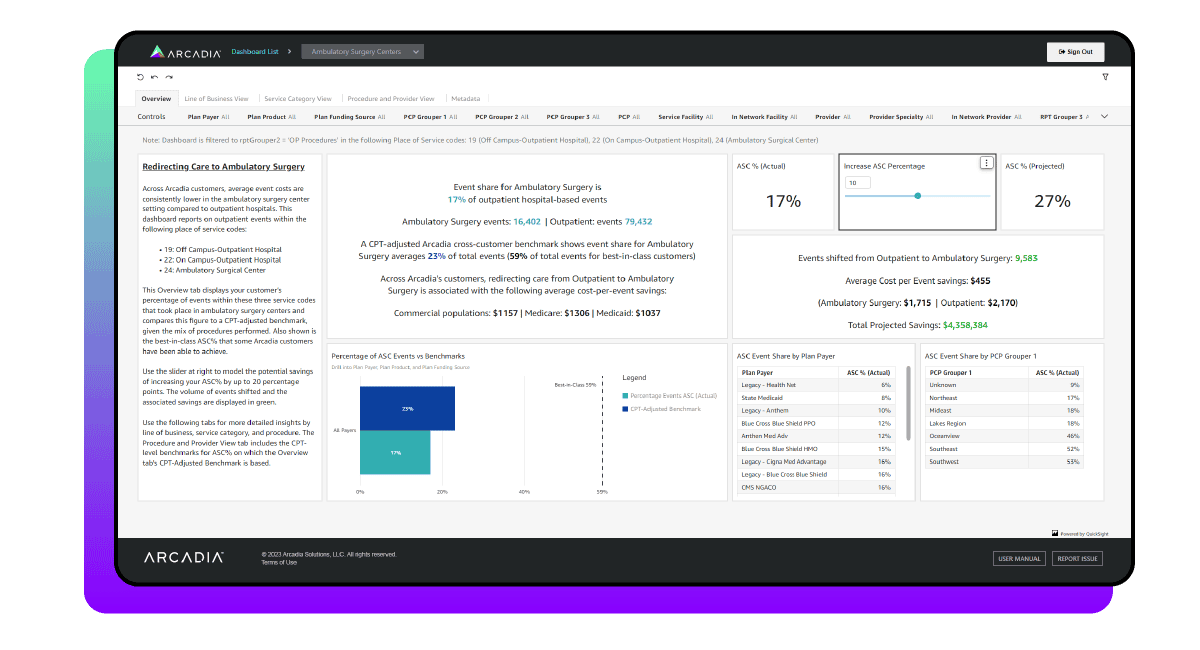Select the Lakes Region row

1004,423
